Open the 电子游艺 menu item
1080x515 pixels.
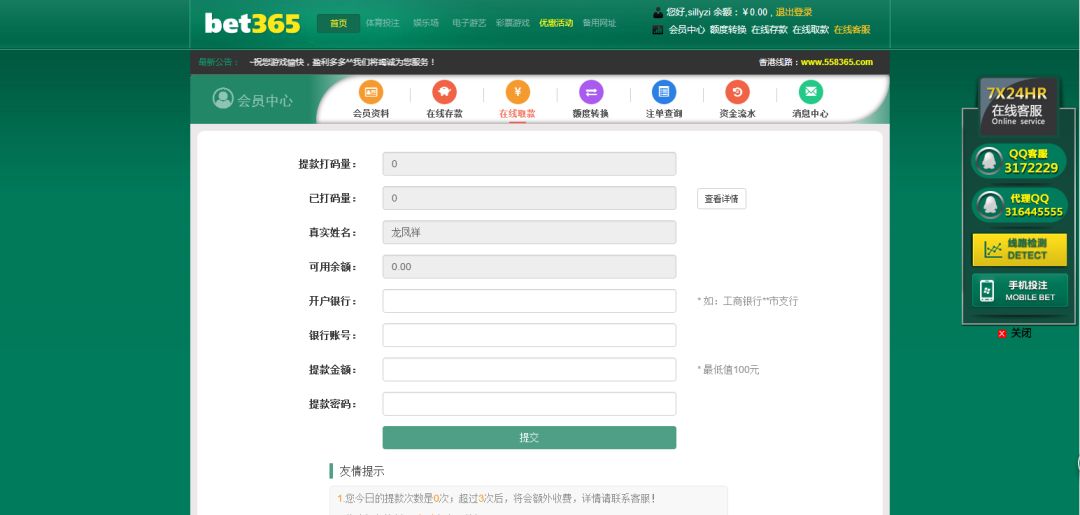469,23
